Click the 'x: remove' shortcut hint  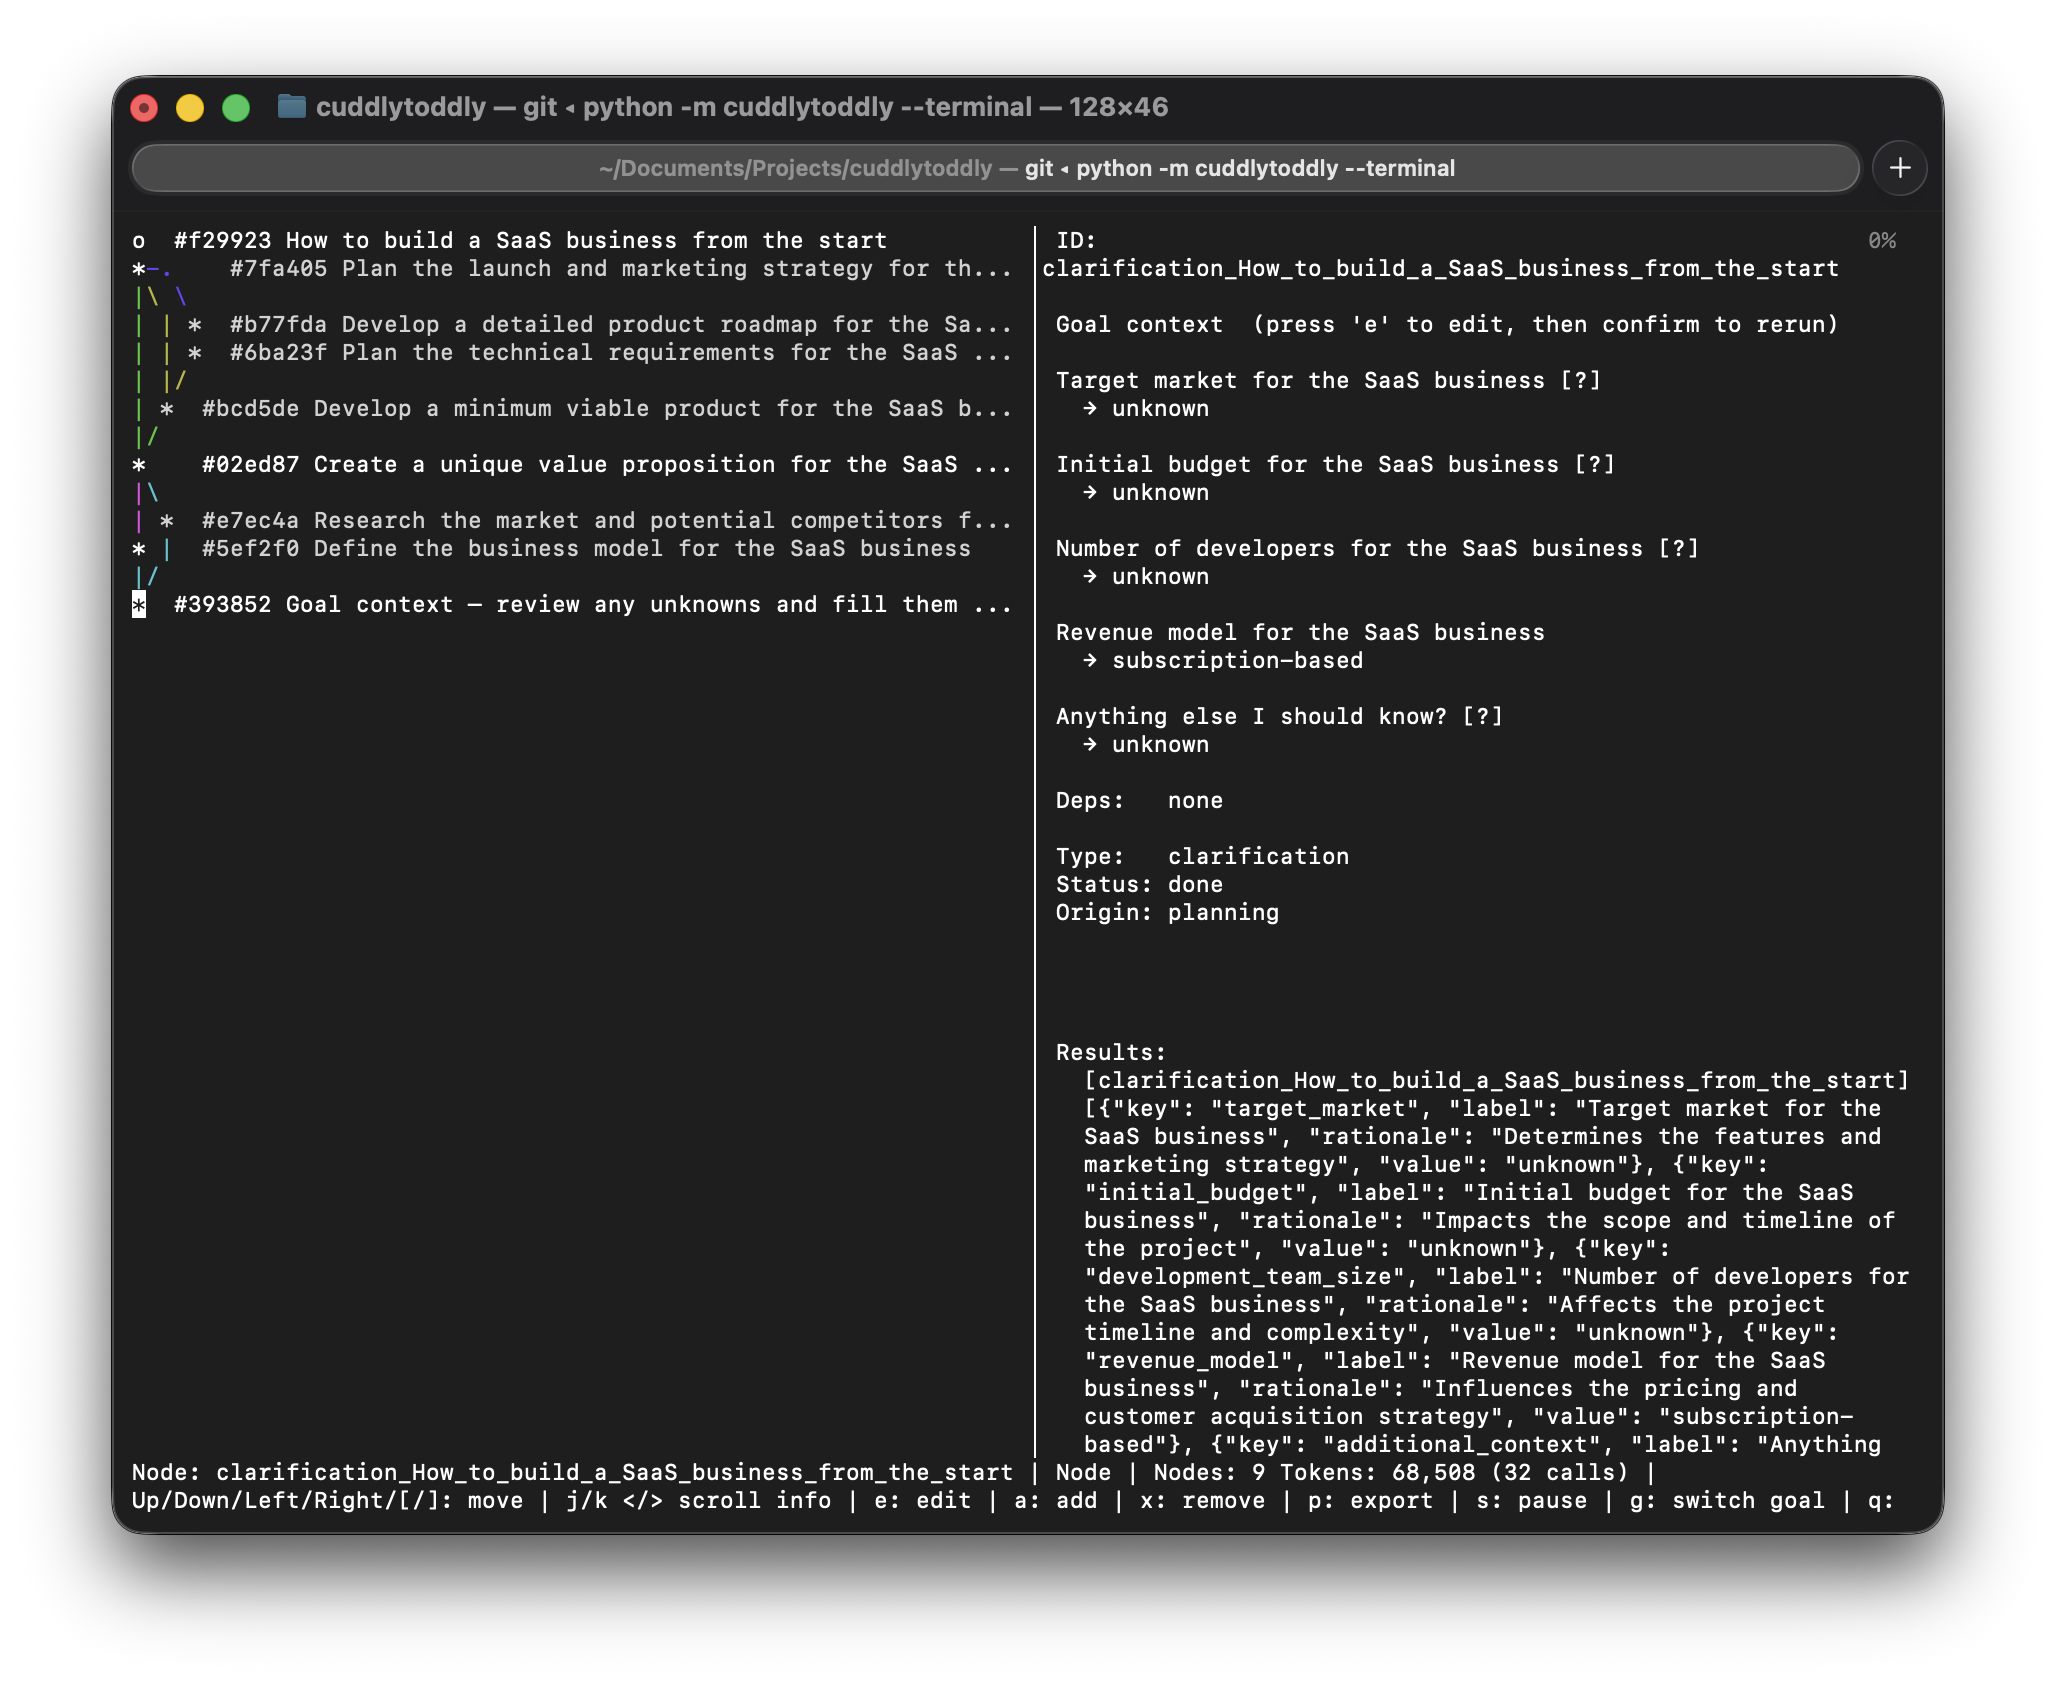coord(1202,1500)
